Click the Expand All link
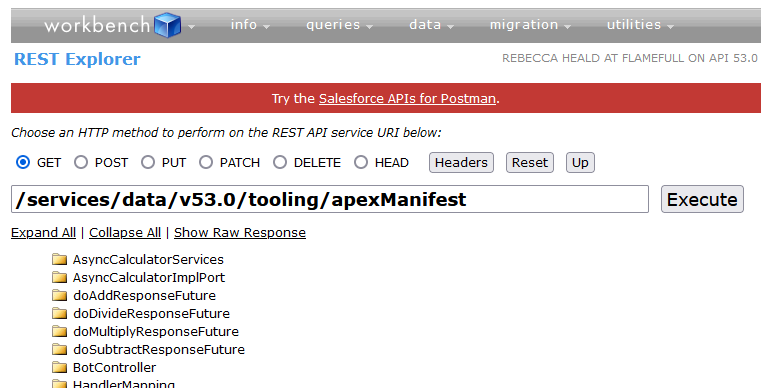Screen dimensions: 766x388 point(43,233)
